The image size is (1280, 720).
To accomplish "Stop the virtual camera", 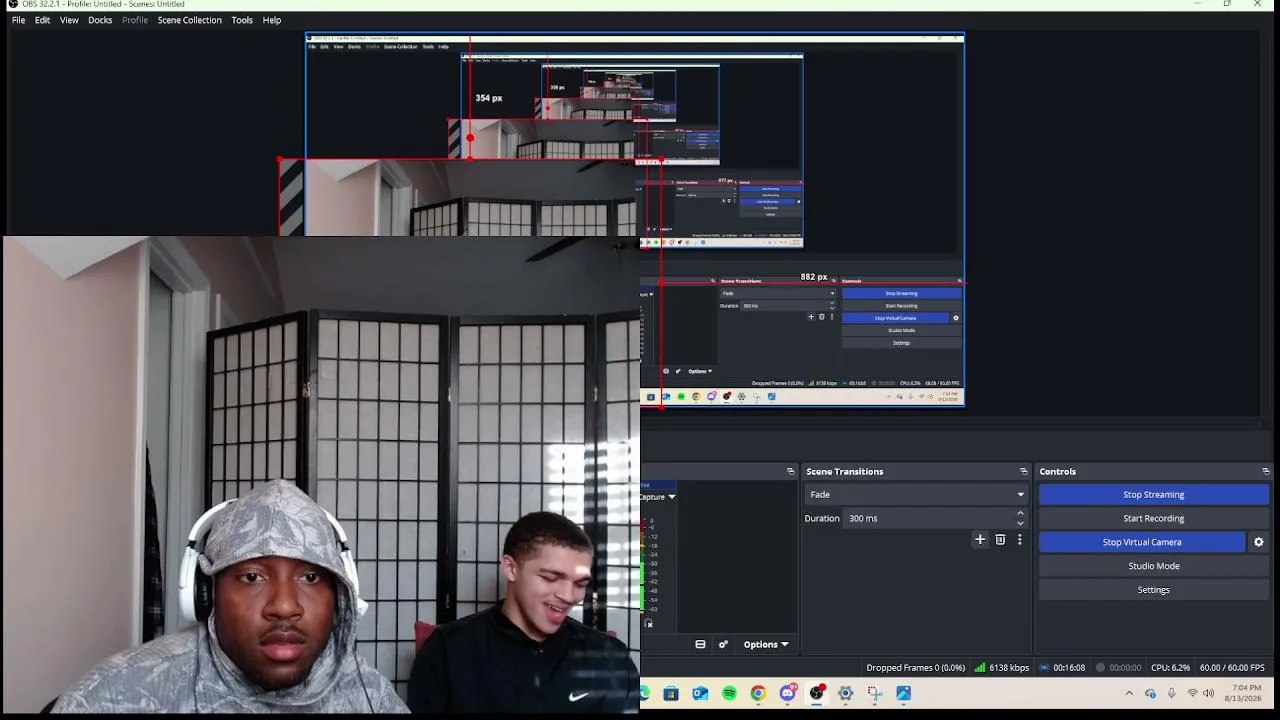I will 1142,542.
